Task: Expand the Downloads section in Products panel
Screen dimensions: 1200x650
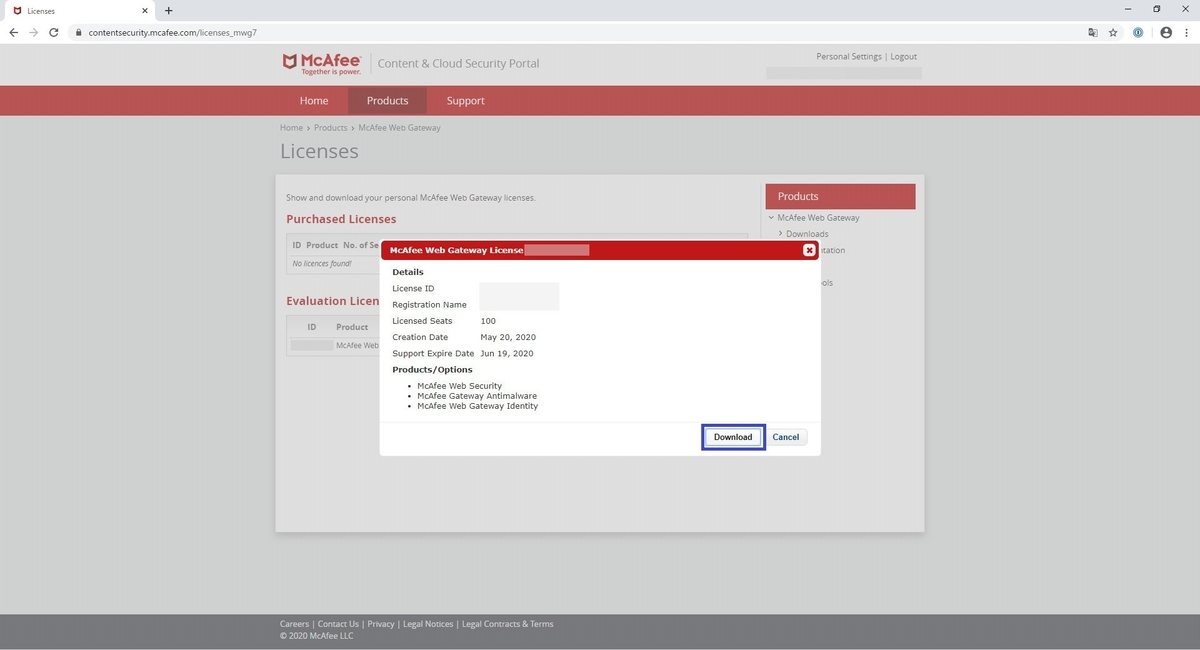Action: point(781,233)
